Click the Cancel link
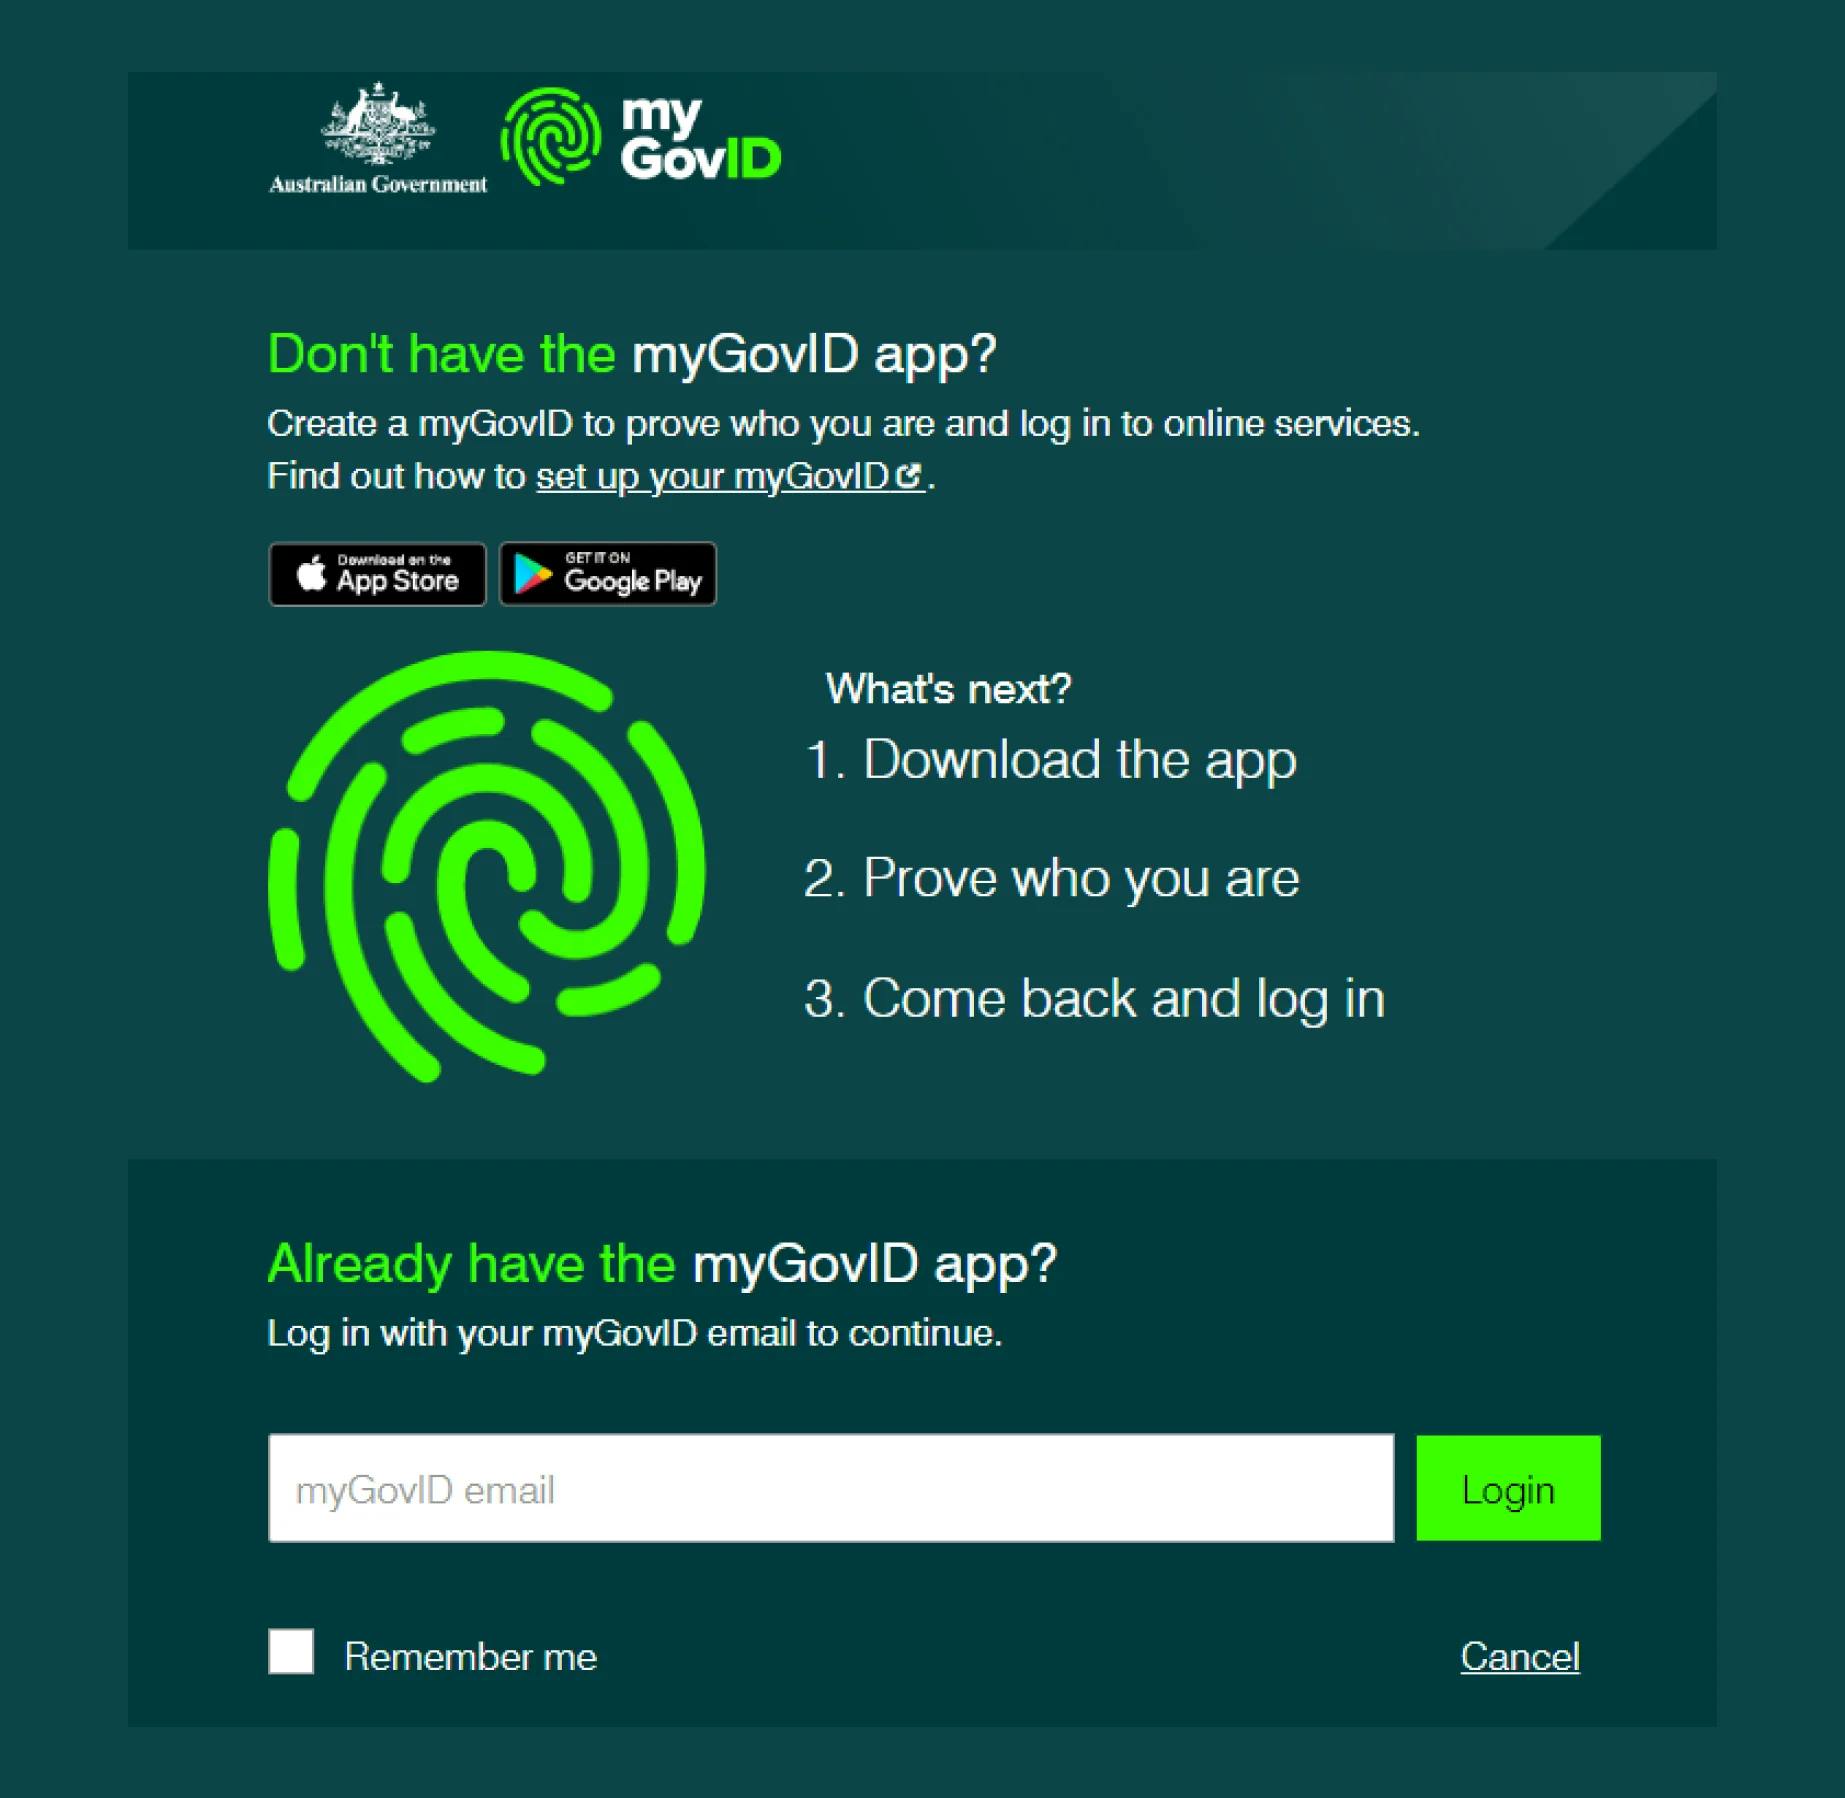The image size is (1845, 1798). [x=1520, y=1657]
